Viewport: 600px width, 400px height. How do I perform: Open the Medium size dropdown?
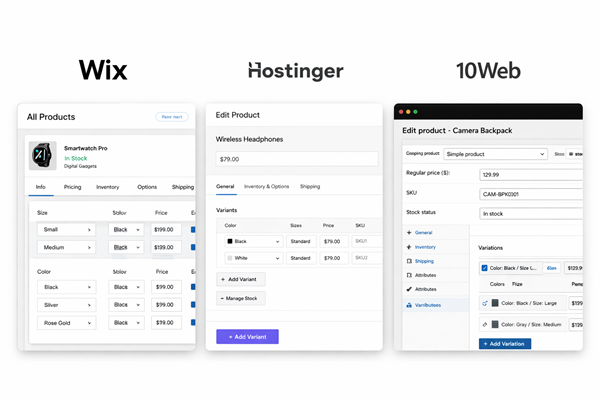tap(66, 247)
